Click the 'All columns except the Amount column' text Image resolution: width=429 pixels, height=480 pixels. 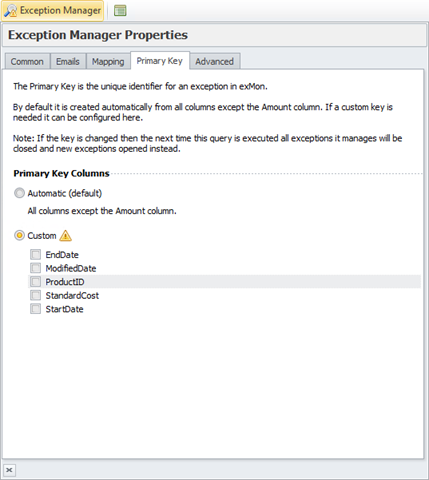pos(102,211)
